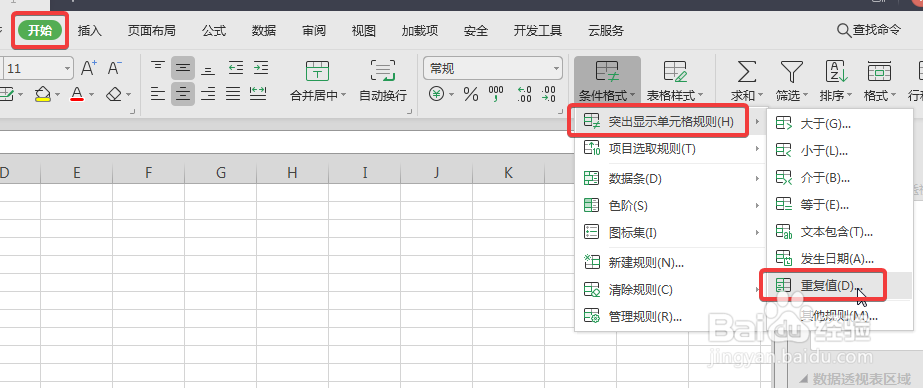Open 开发工具 ribbon tab
923x388 pixels.
coord(537,31)
